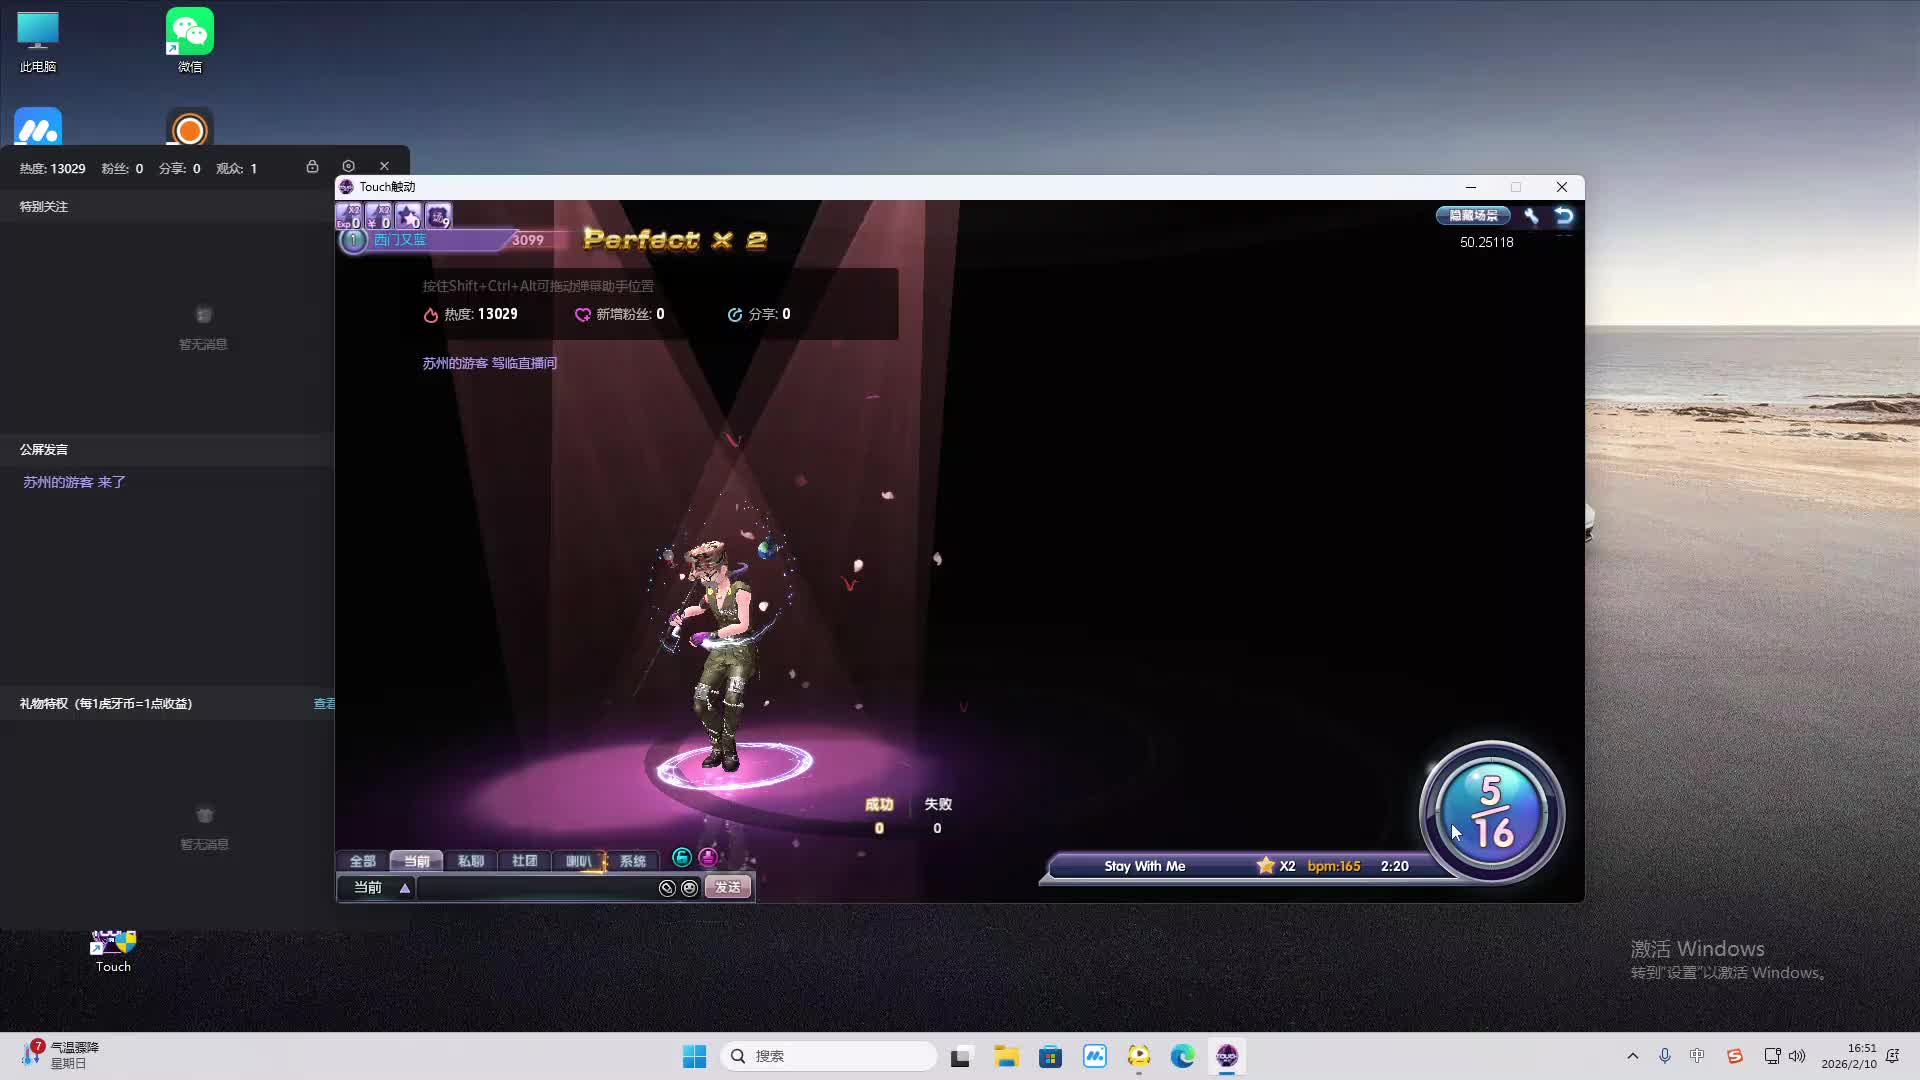
Task: Switch to the 全部 chat tab
Action: click(363, 861)
